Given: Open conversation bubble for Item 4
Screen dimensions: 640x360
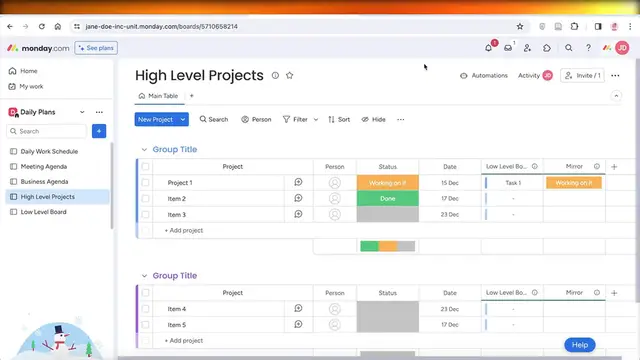Looking at the screenshot, I should (298, 308).
